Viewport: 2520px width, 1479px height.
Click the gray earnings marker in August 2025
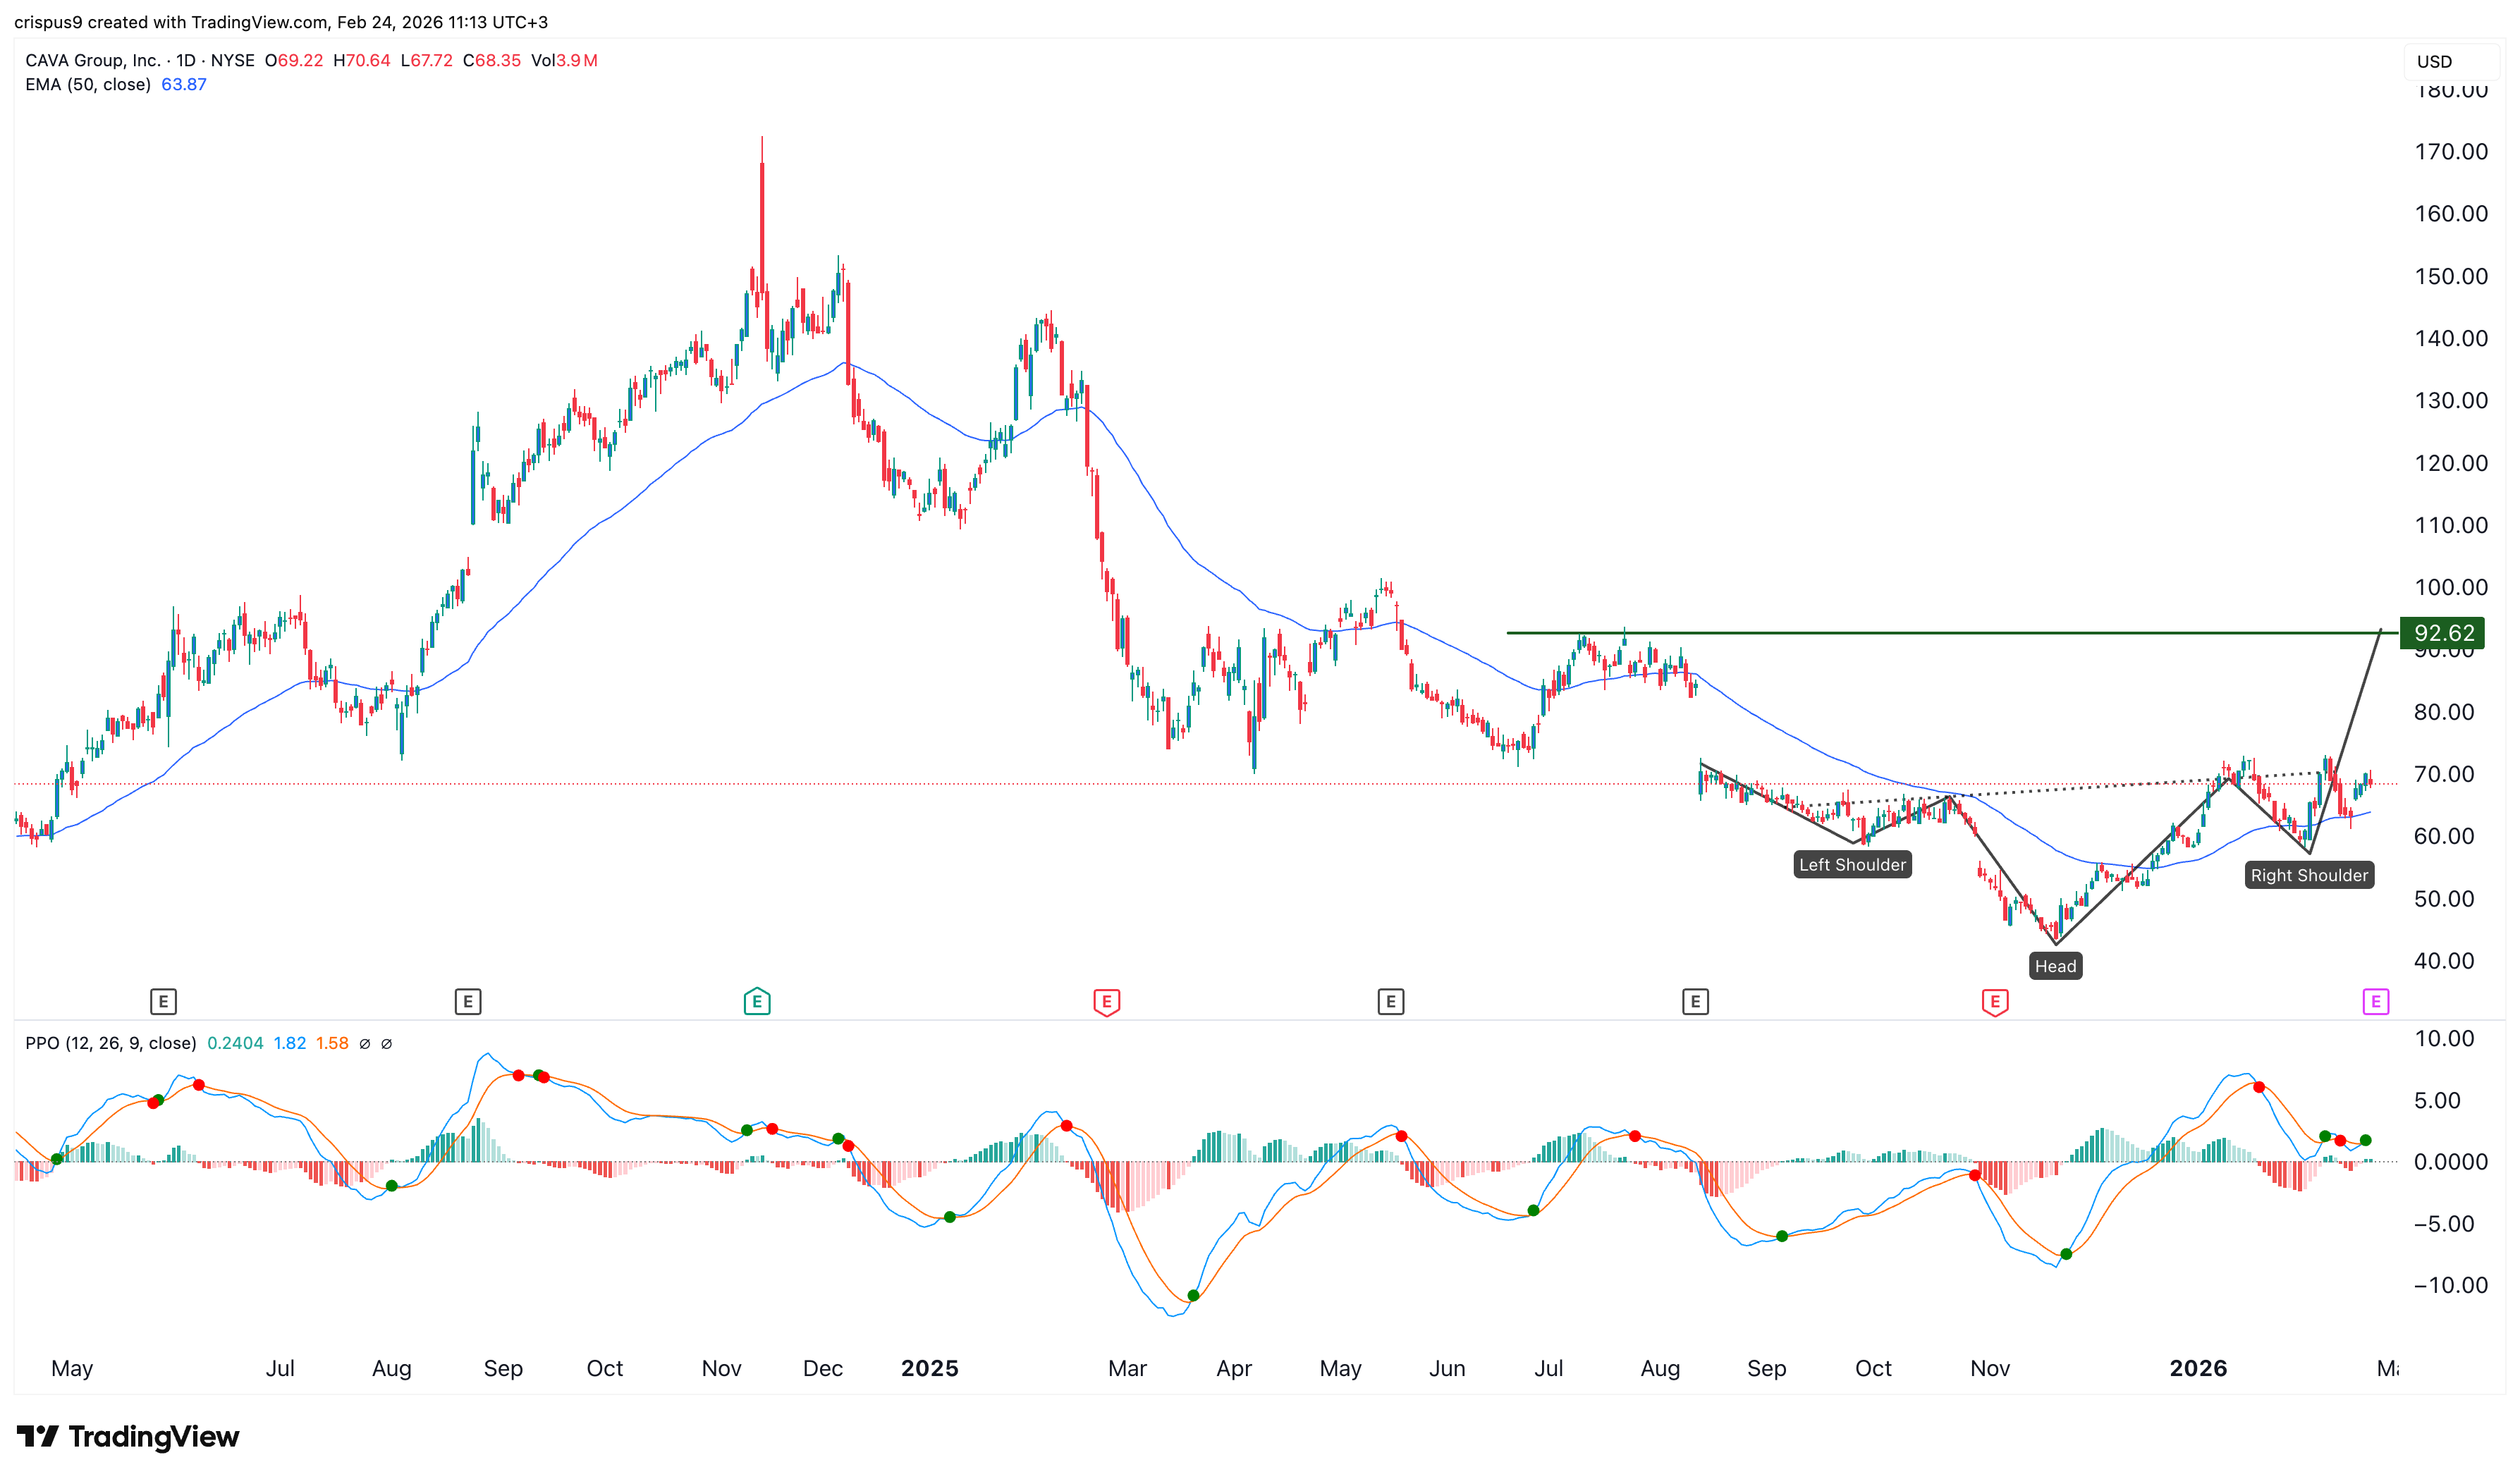tap(1695, 1001)
